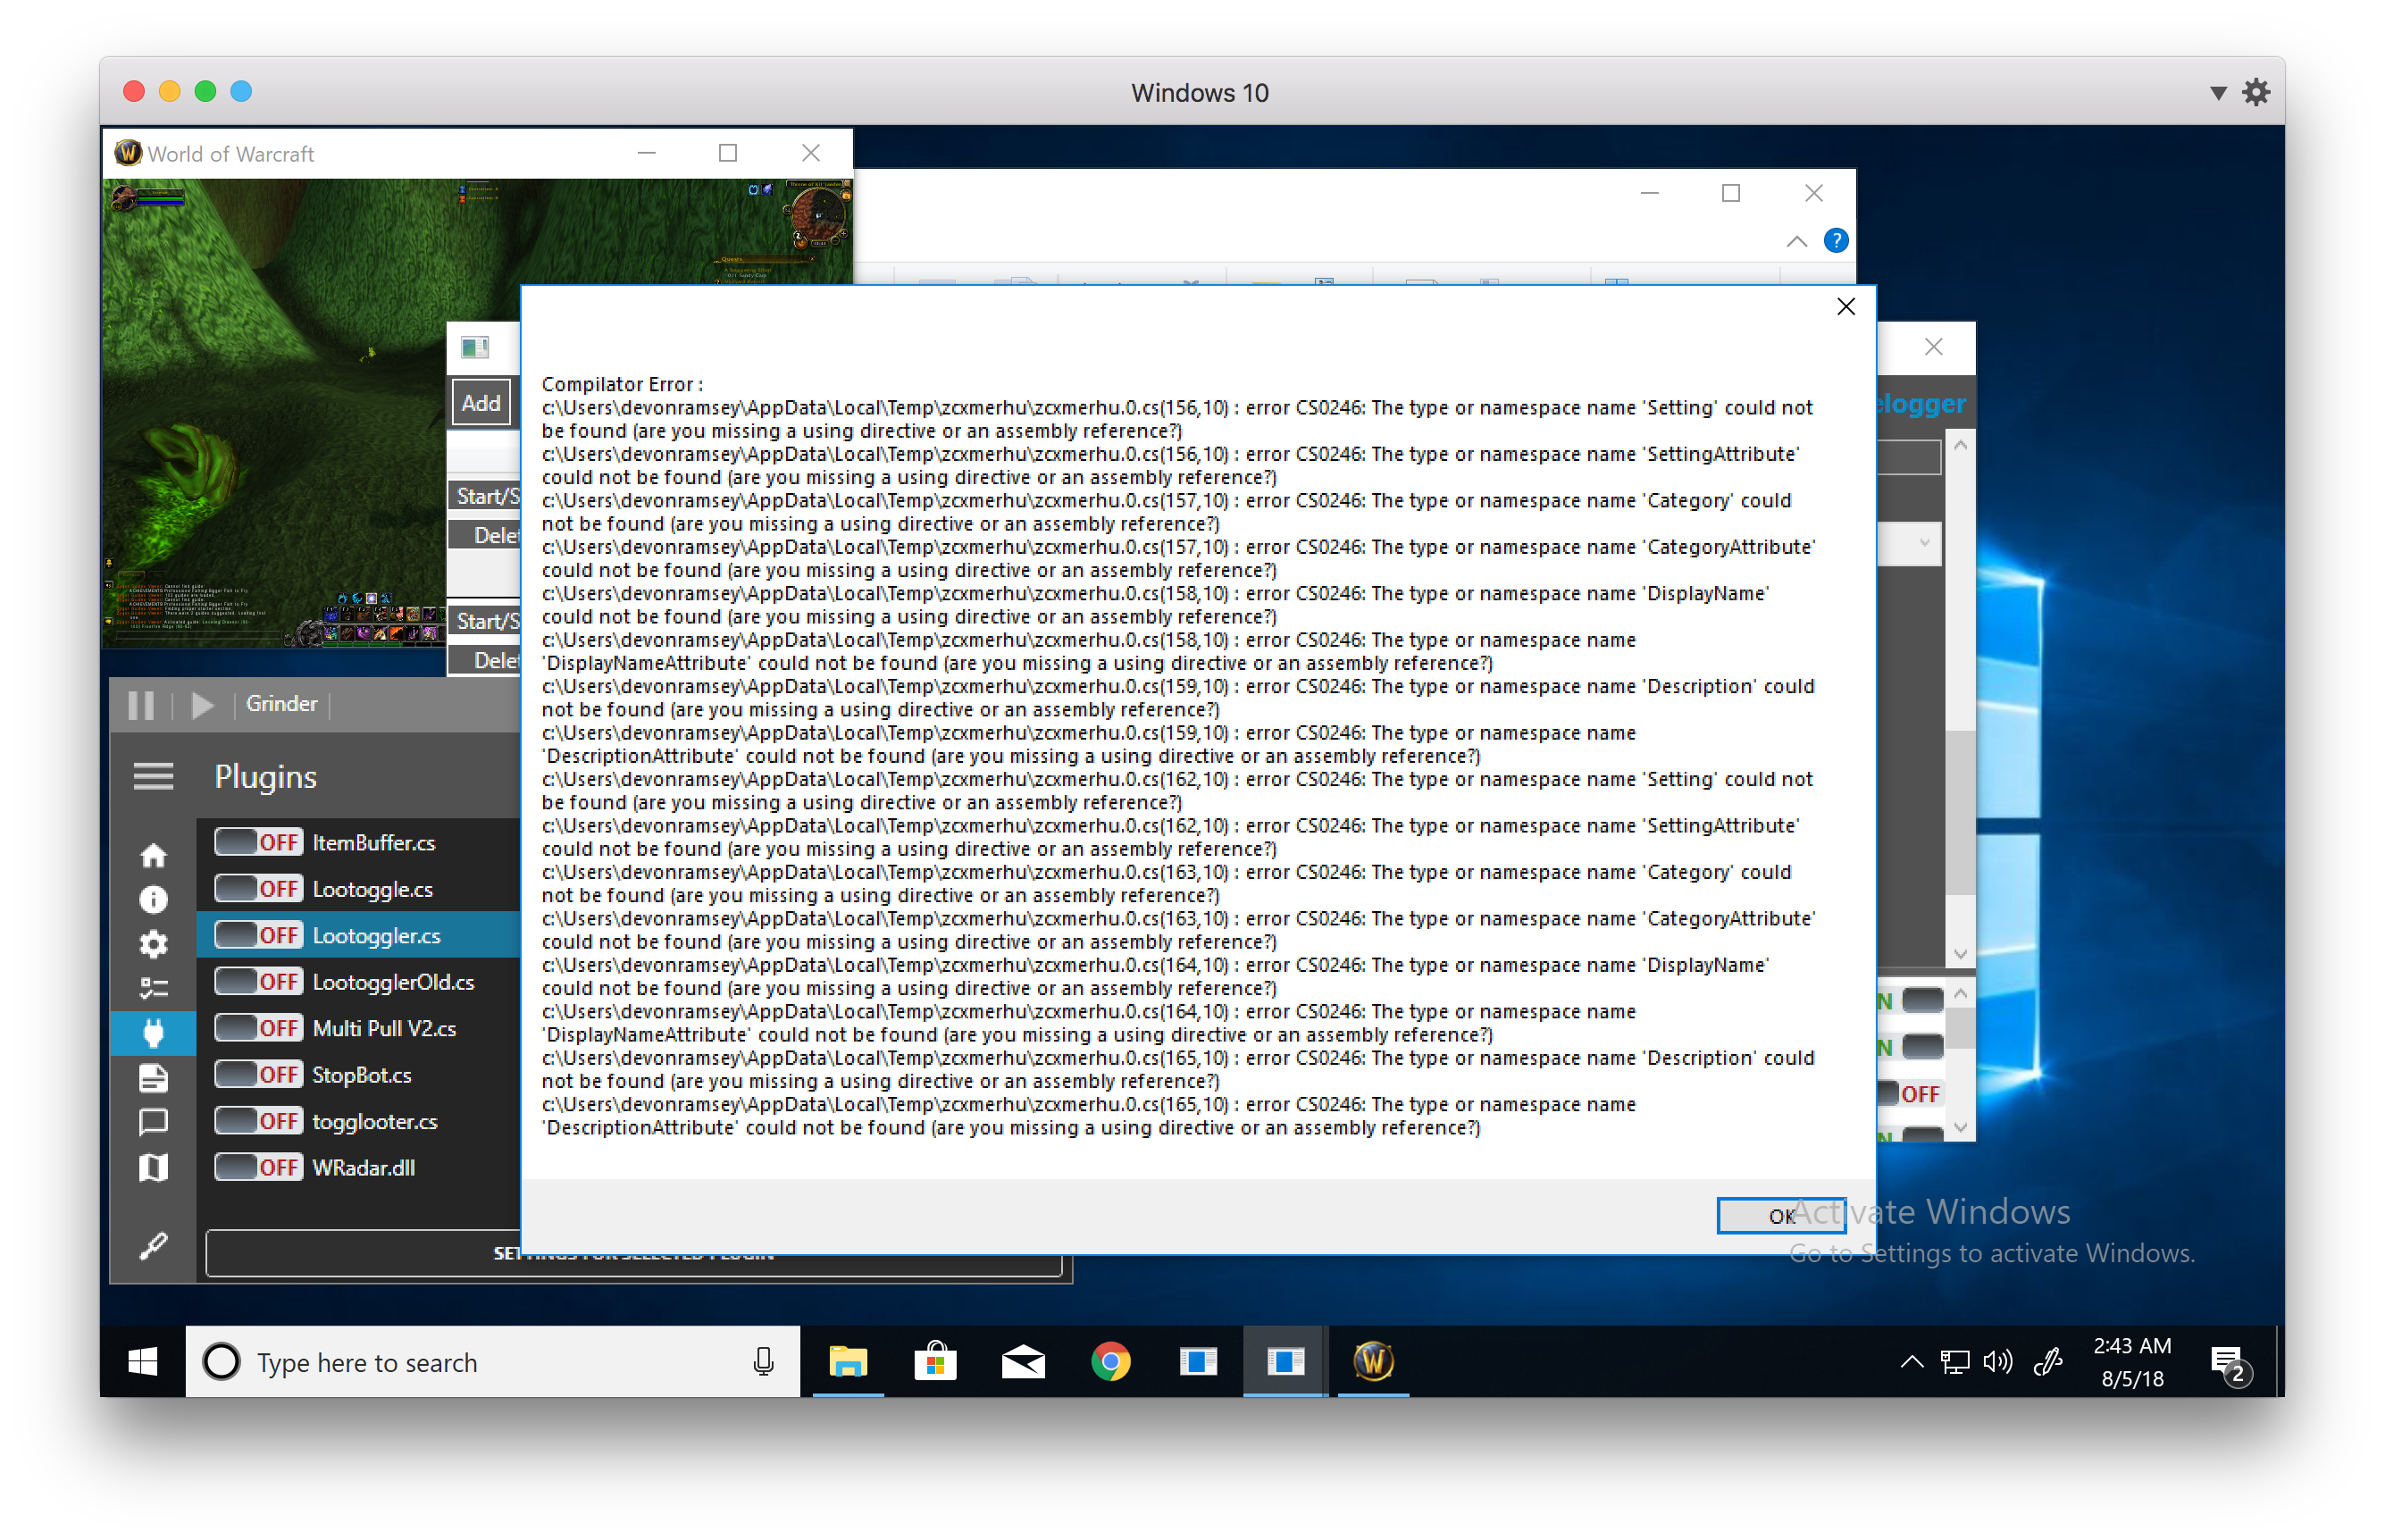Open Chrome from the taskbar
2385x1540 pixels.
tap(1110, 1362)
